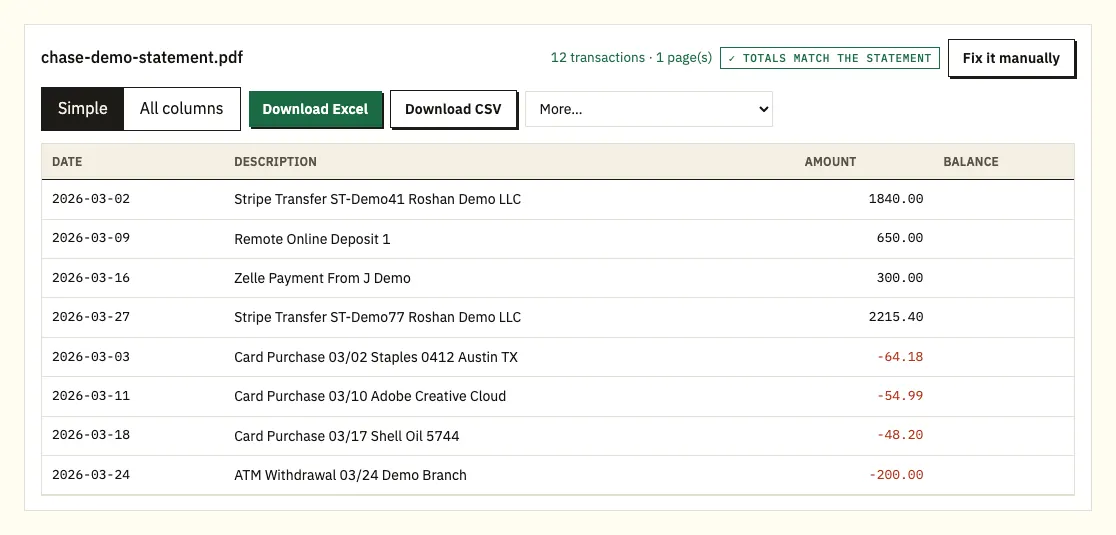Click the Download CSV button
Screen dimensions: 1116x535
(453, 110)
